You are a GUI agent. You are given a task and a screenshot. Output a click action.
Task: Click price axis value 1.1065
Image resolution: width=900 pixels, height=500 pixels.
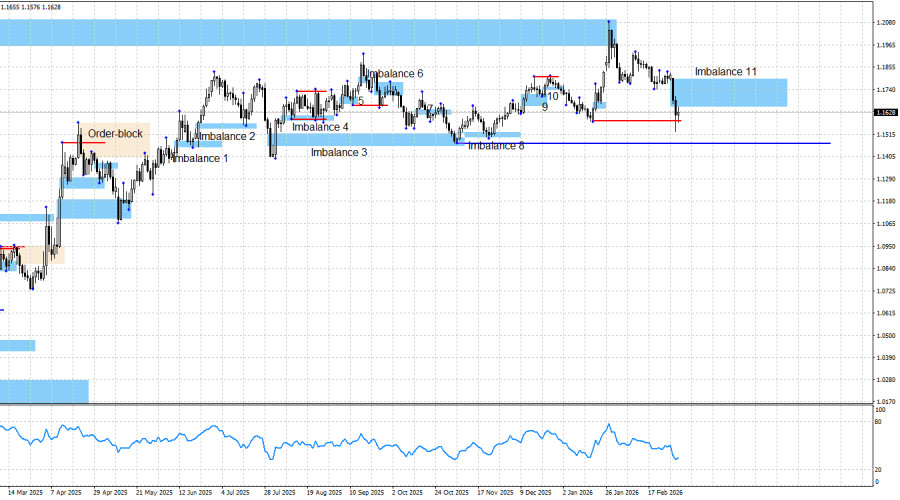tap(886, 224)
